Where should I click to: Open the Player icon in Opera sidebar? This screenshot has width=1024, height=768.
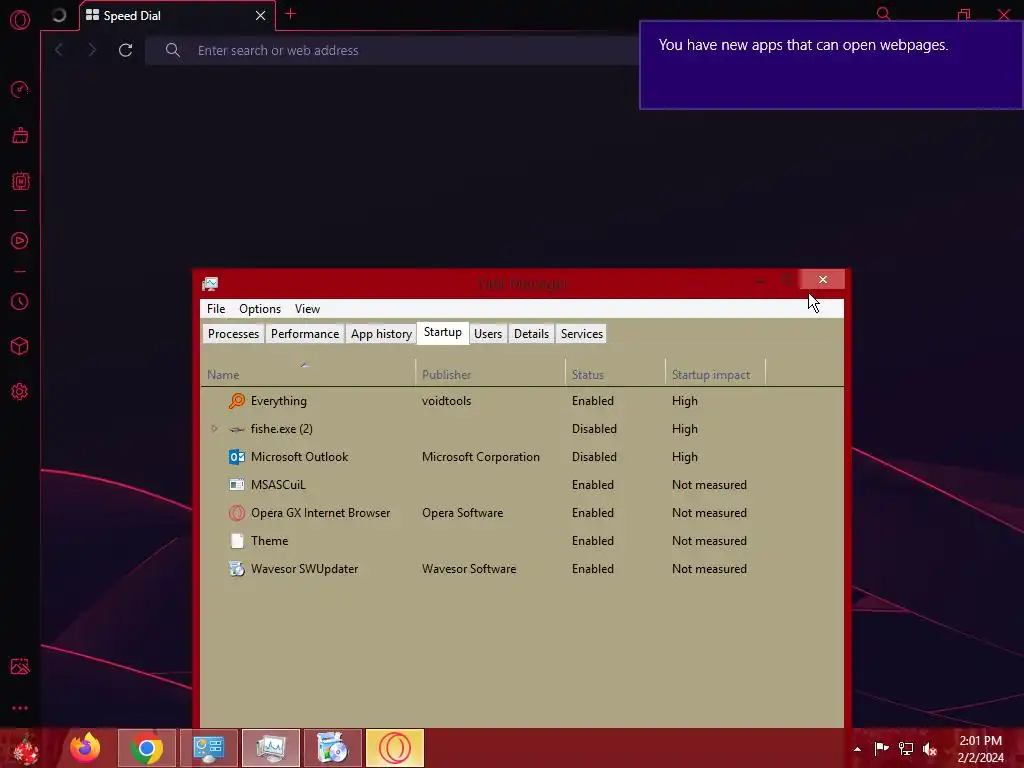point(20,241)
